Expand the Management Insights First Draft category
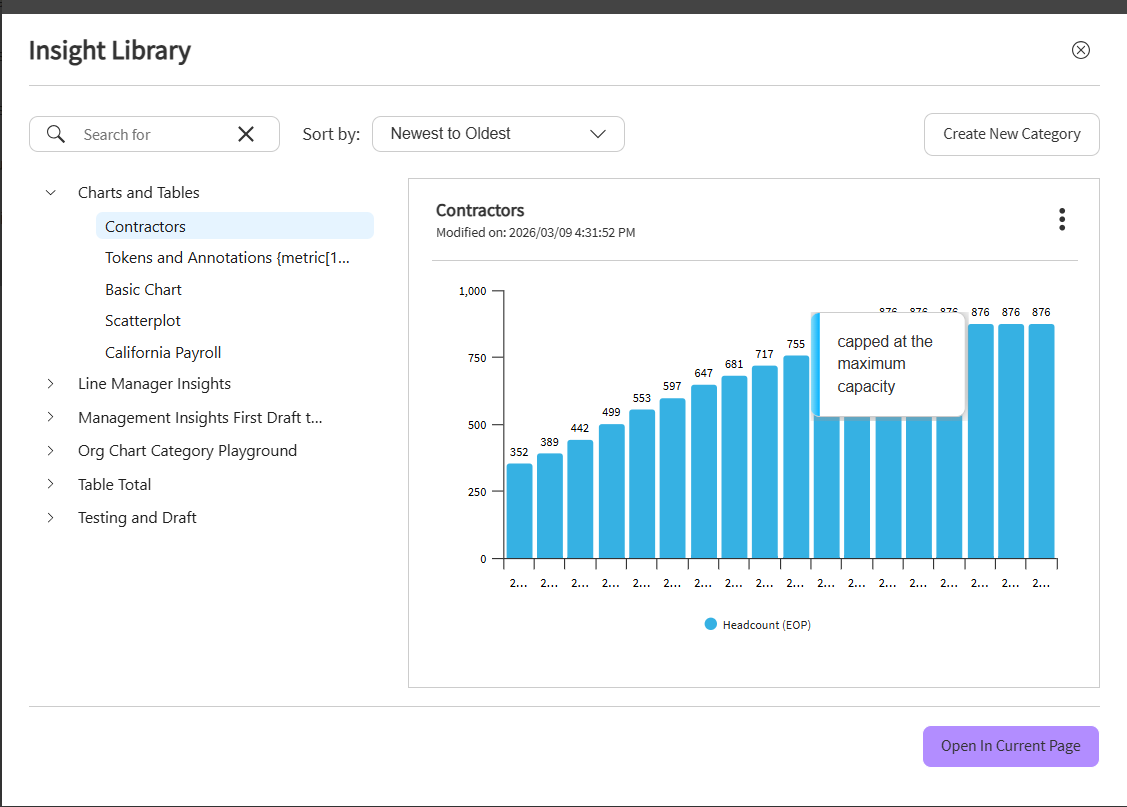Viewport: 1127px width, 807px height. click(x=51, y=418)
